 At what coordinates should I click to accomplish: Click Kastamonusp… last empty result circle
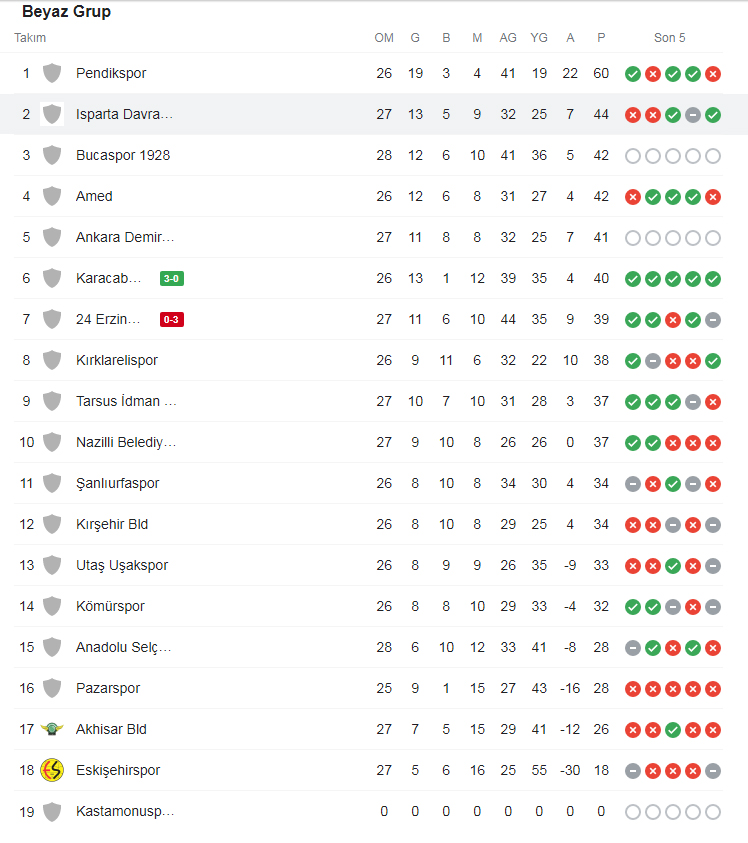point(713,812)
